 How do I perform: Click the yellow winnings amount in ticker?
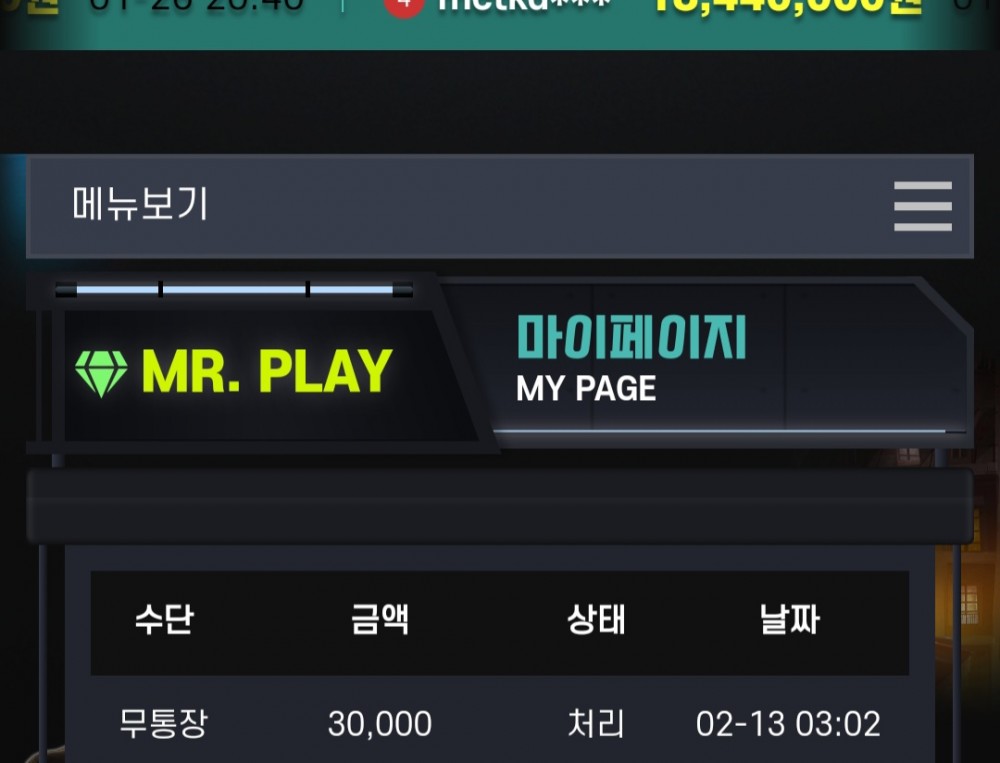click(x=787, y=8)
